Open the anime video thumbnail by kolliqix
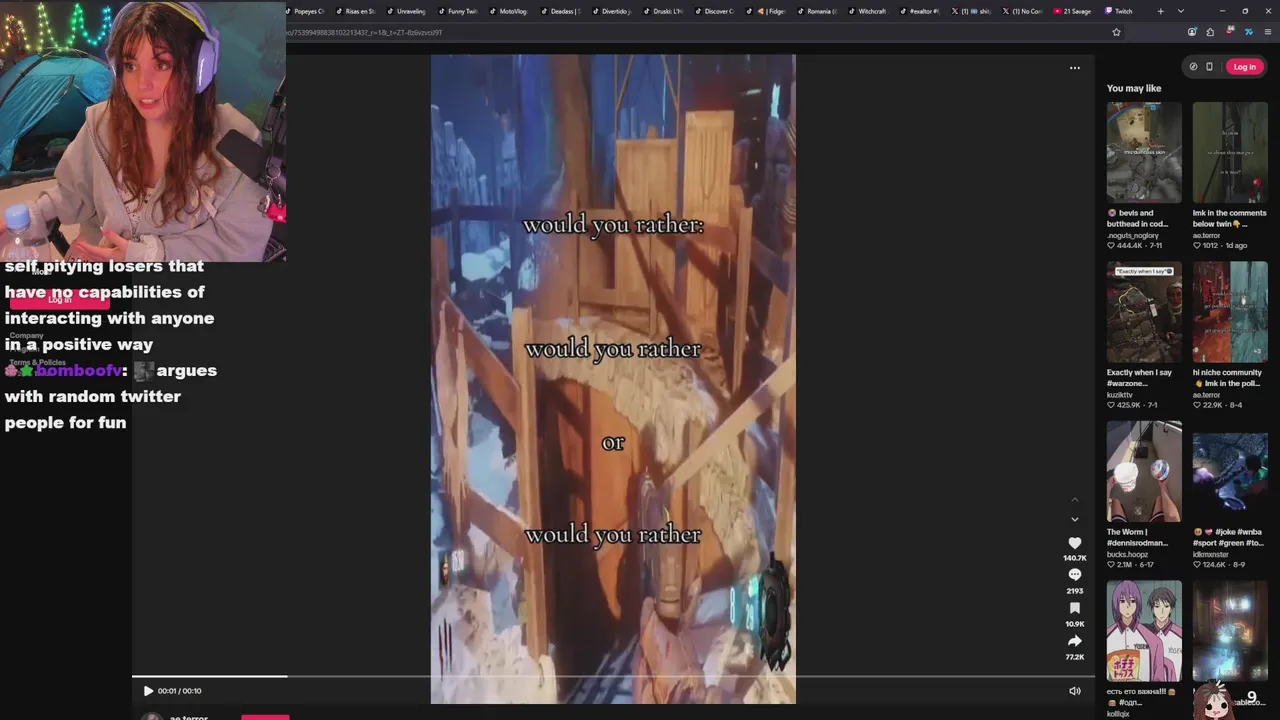Image resolution: width=1280 pixels, height=720 pixels. click(x=1144, y=631)
